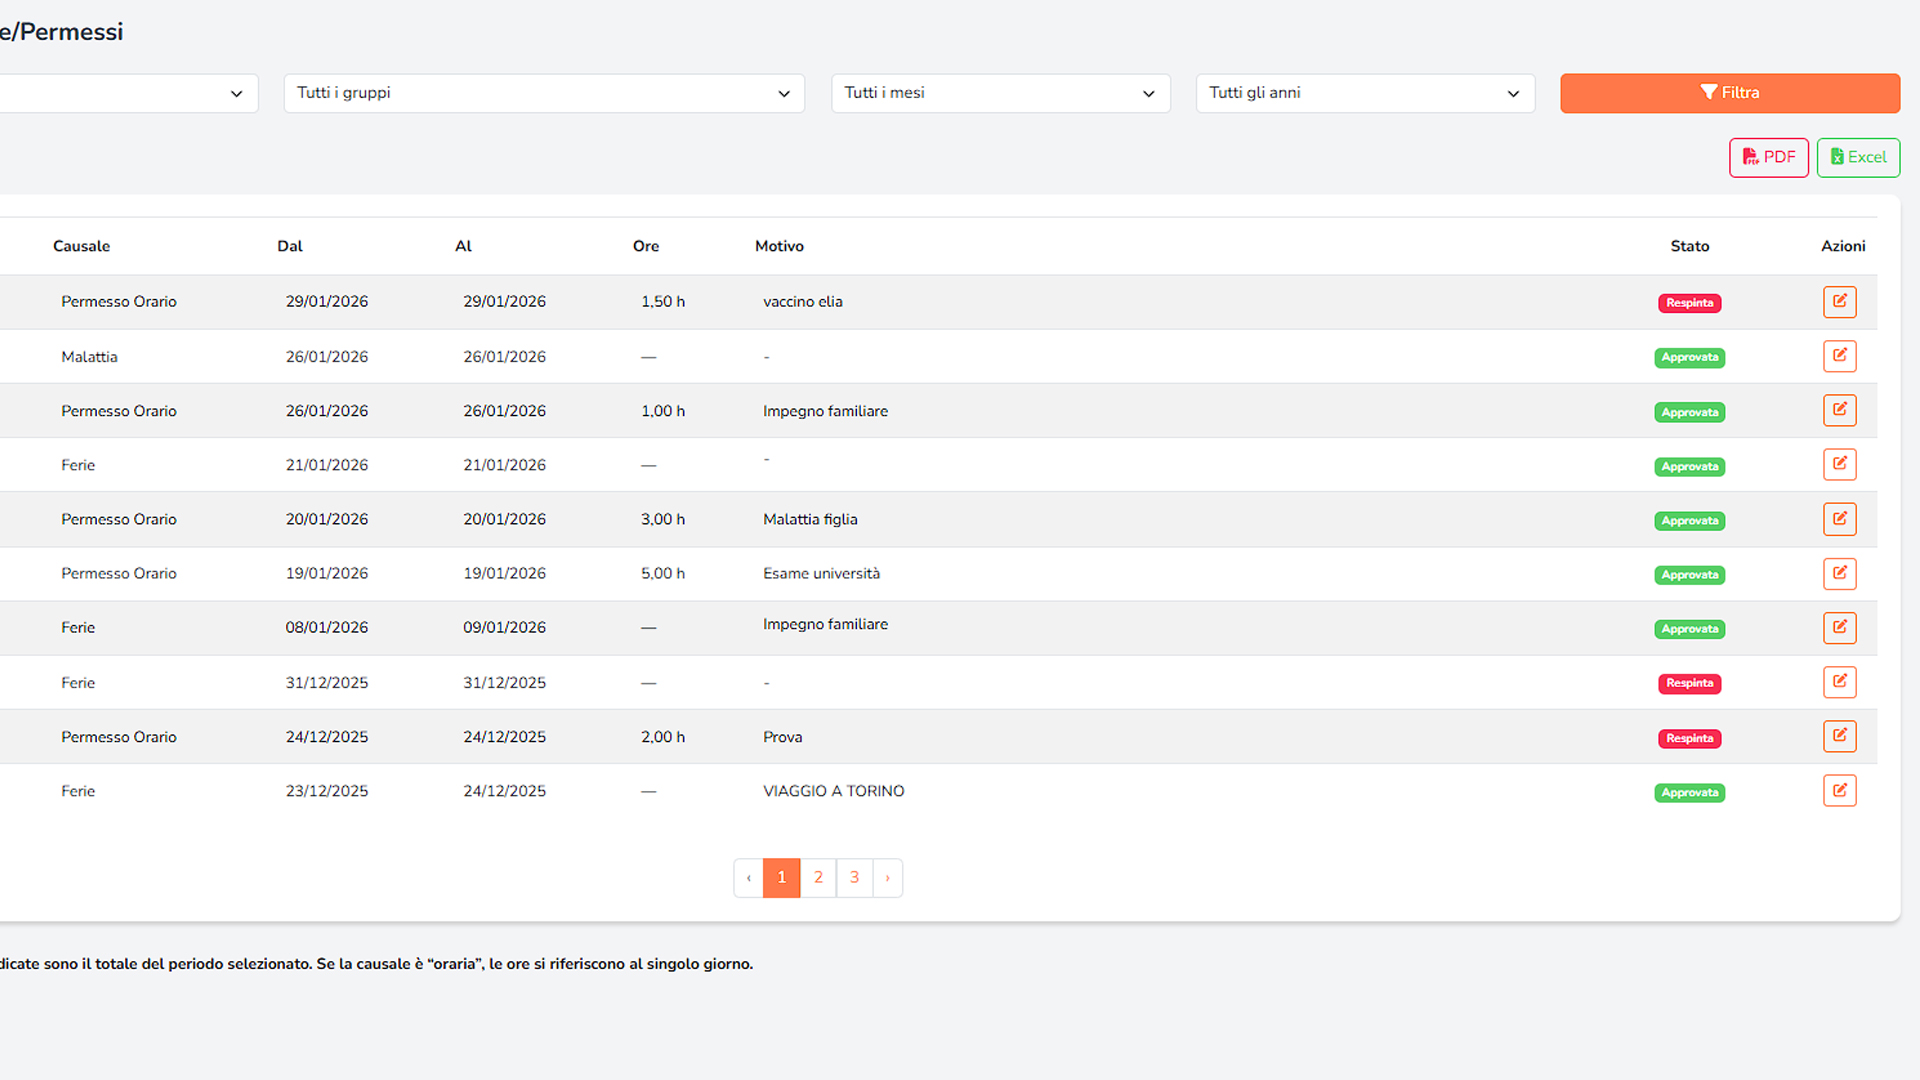This screenshot has height=1080, width=1920.
Task: Go to page 2 of results
Action: [x=818, y=877]
